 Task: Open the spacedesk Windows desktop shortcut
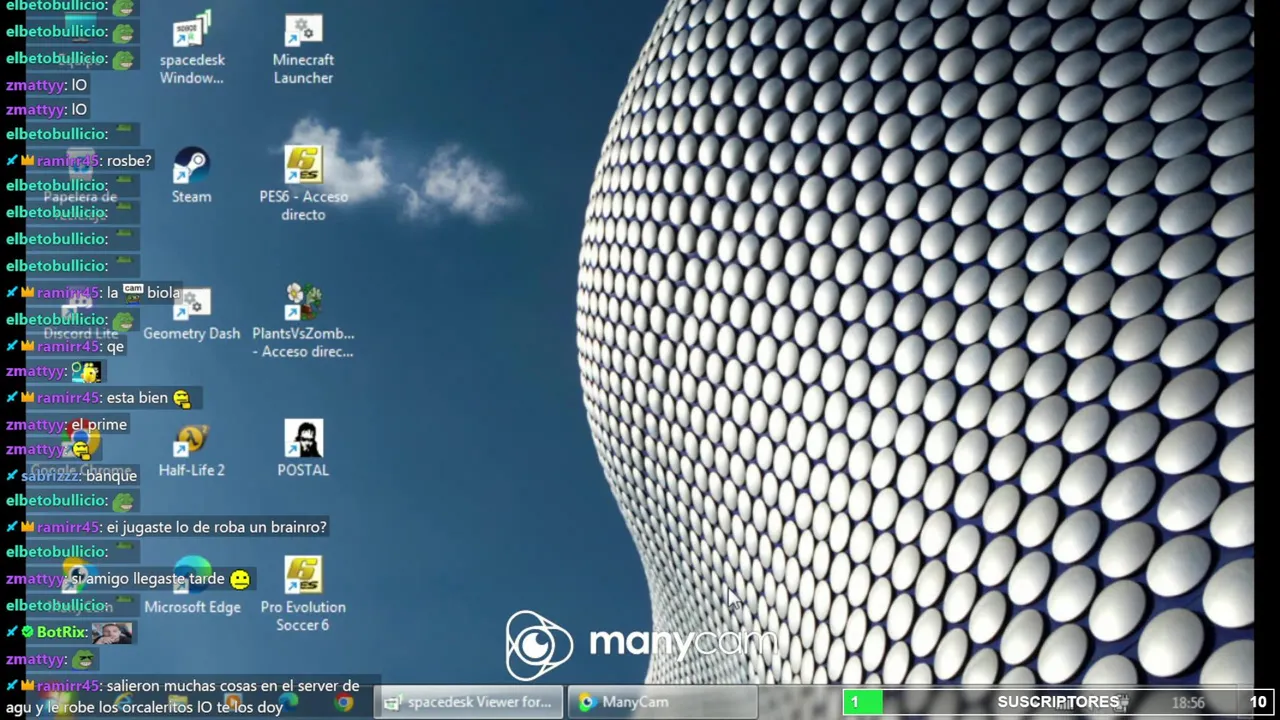coord(191,49)
